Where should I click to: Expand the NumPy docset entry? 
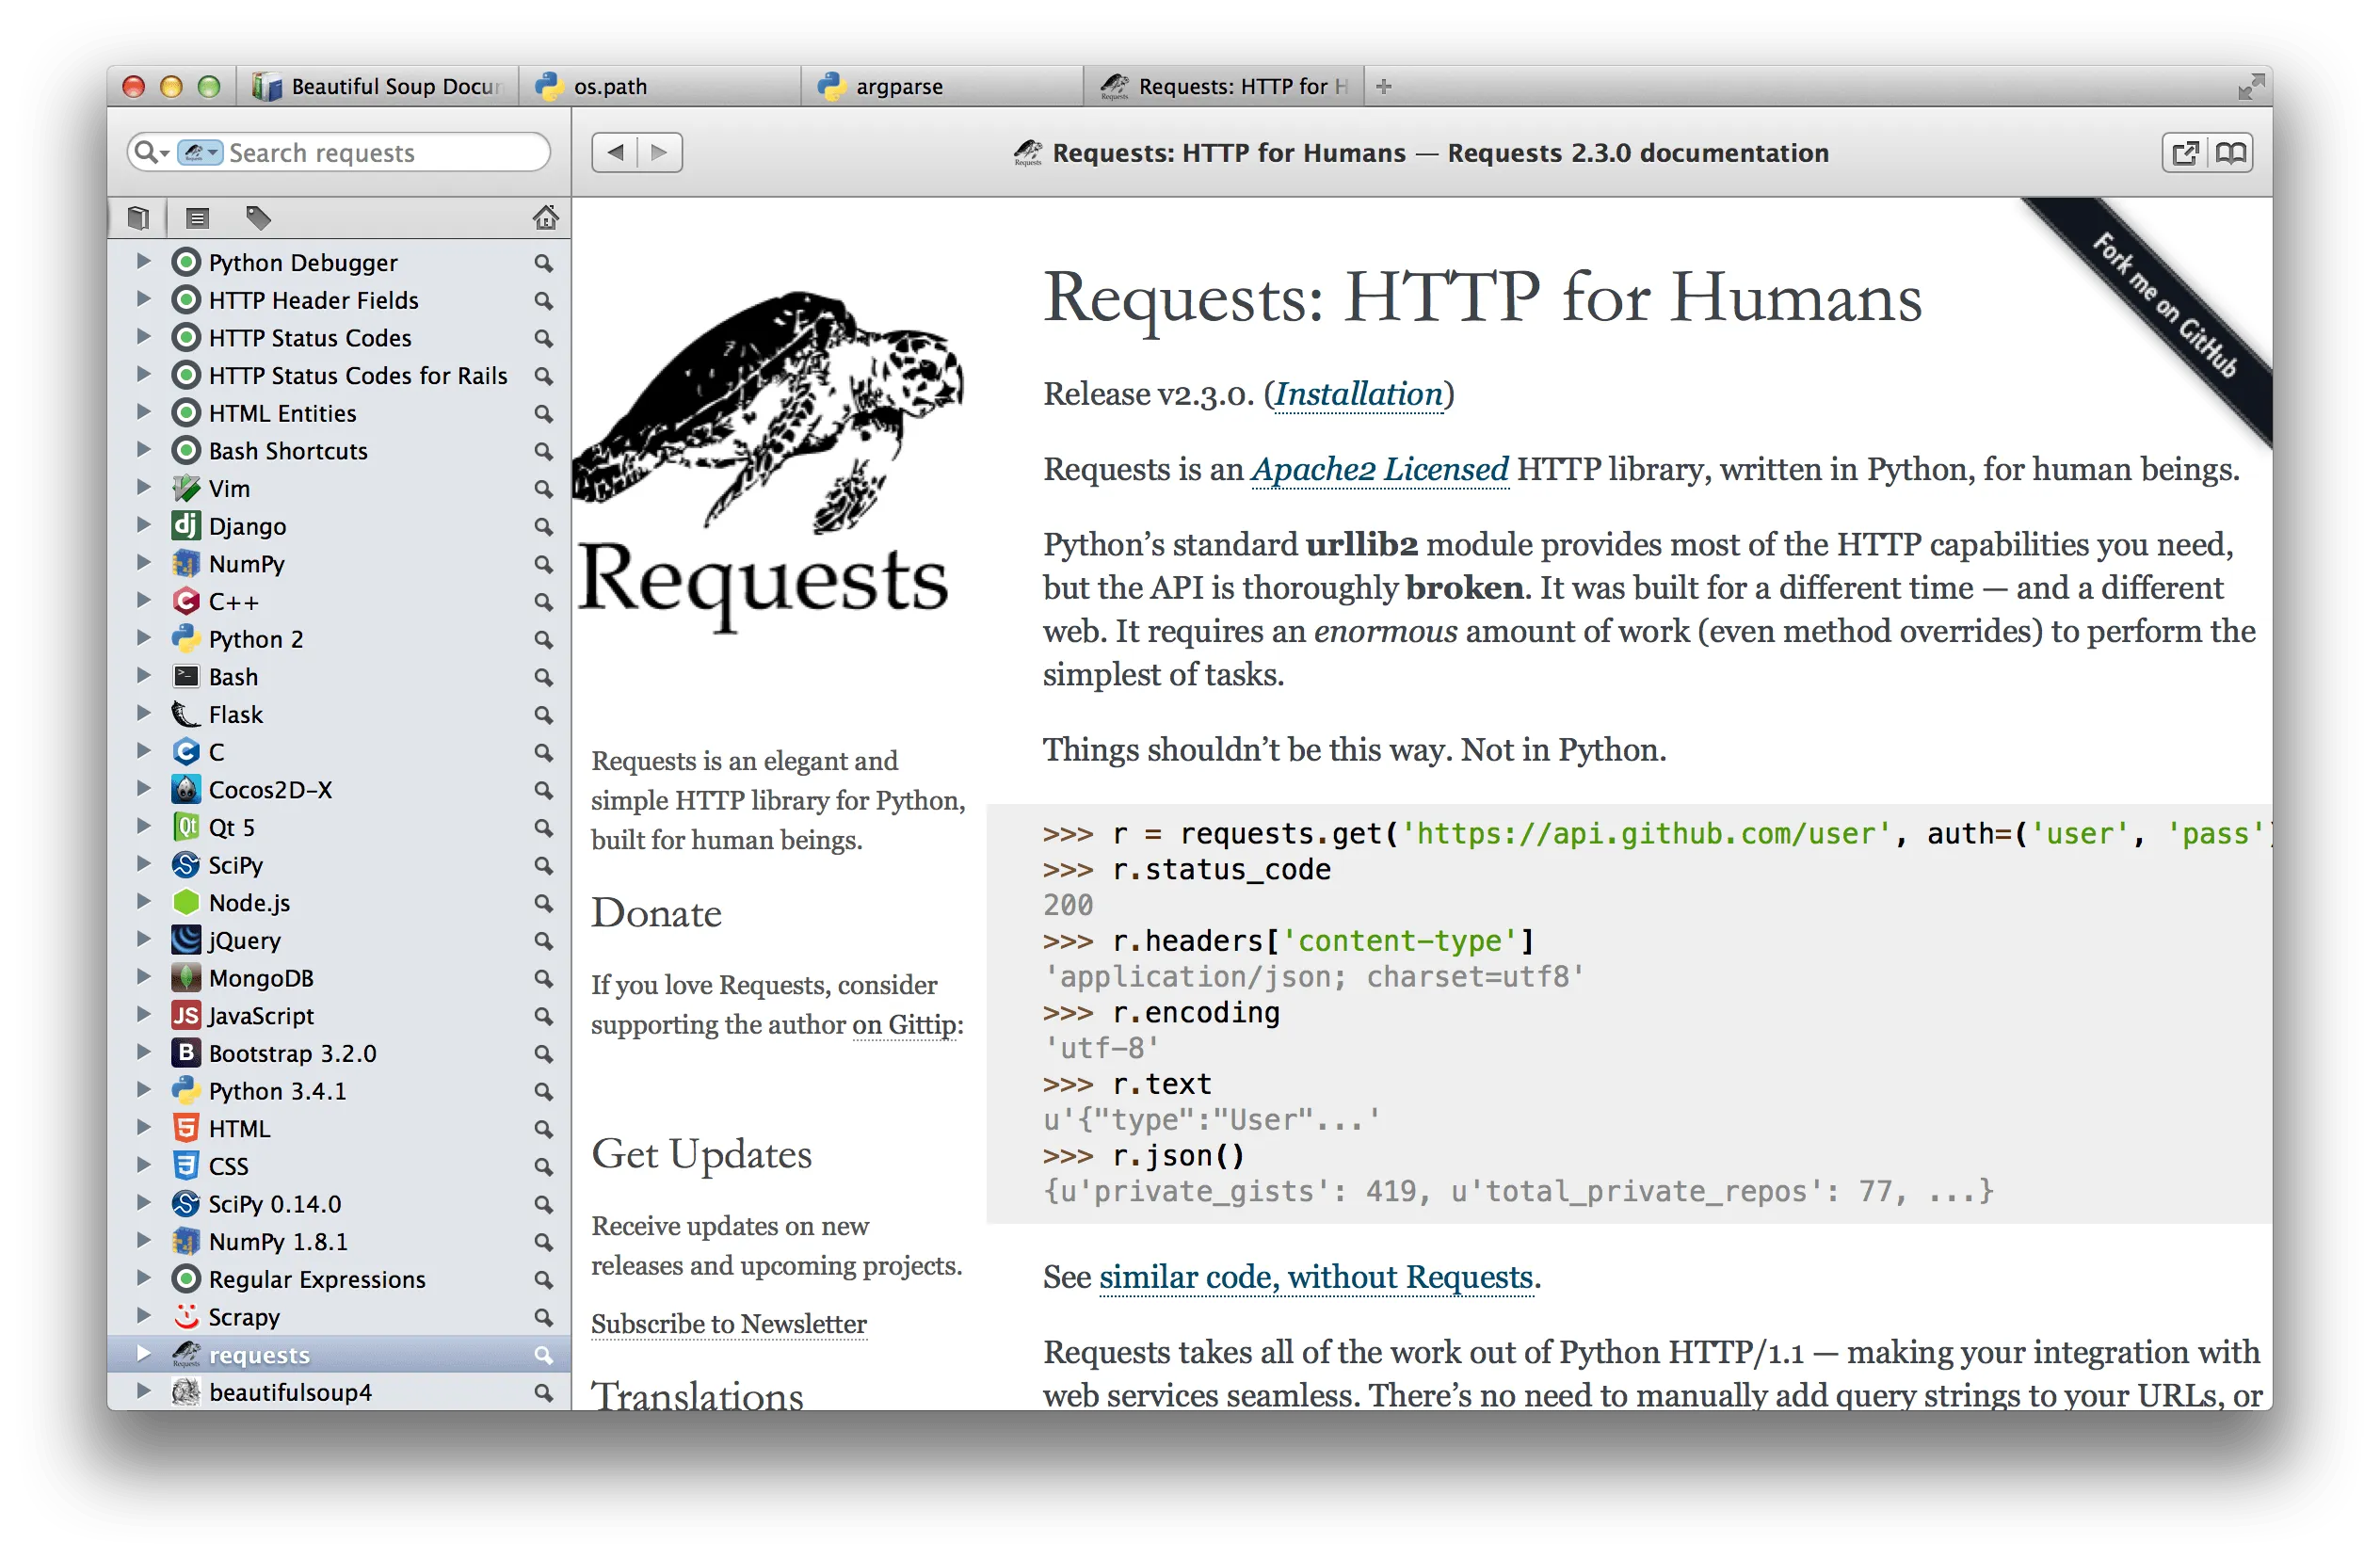click(143, 563)
